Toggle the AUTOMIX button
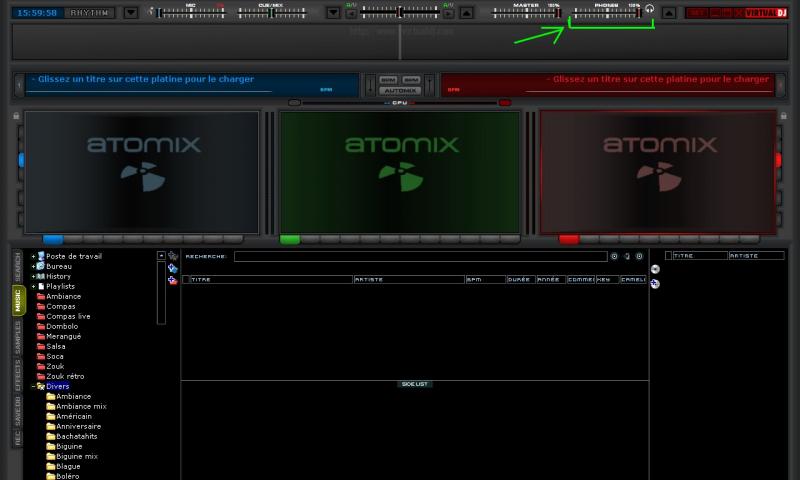The height and width of the screenshot is (480, 800). tap(400, 90)
